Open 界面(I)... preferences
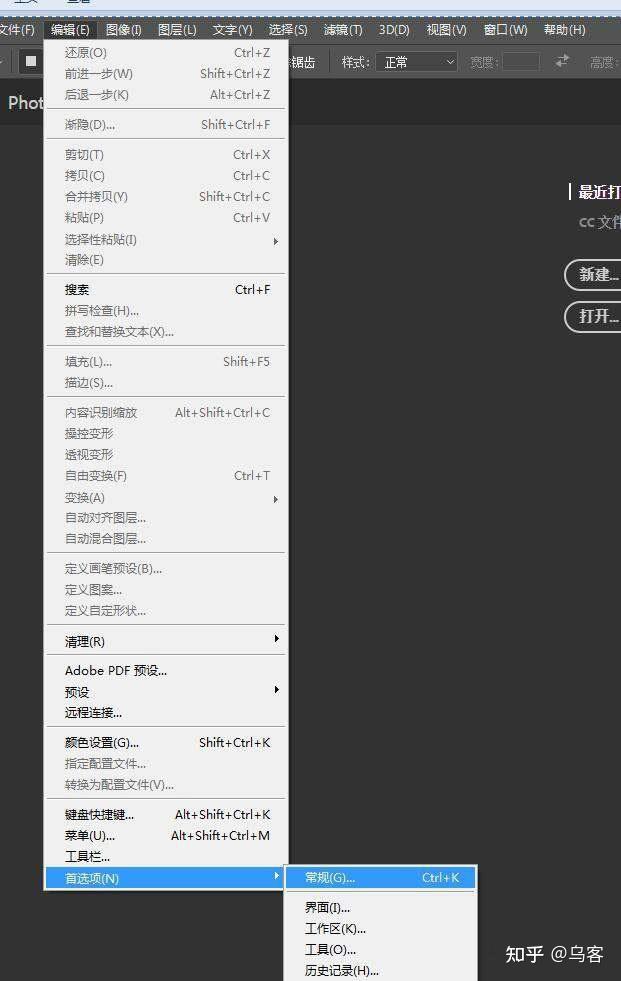Viewport: 621px width, 981px height. pyautogui.click(x=381, y=908)
